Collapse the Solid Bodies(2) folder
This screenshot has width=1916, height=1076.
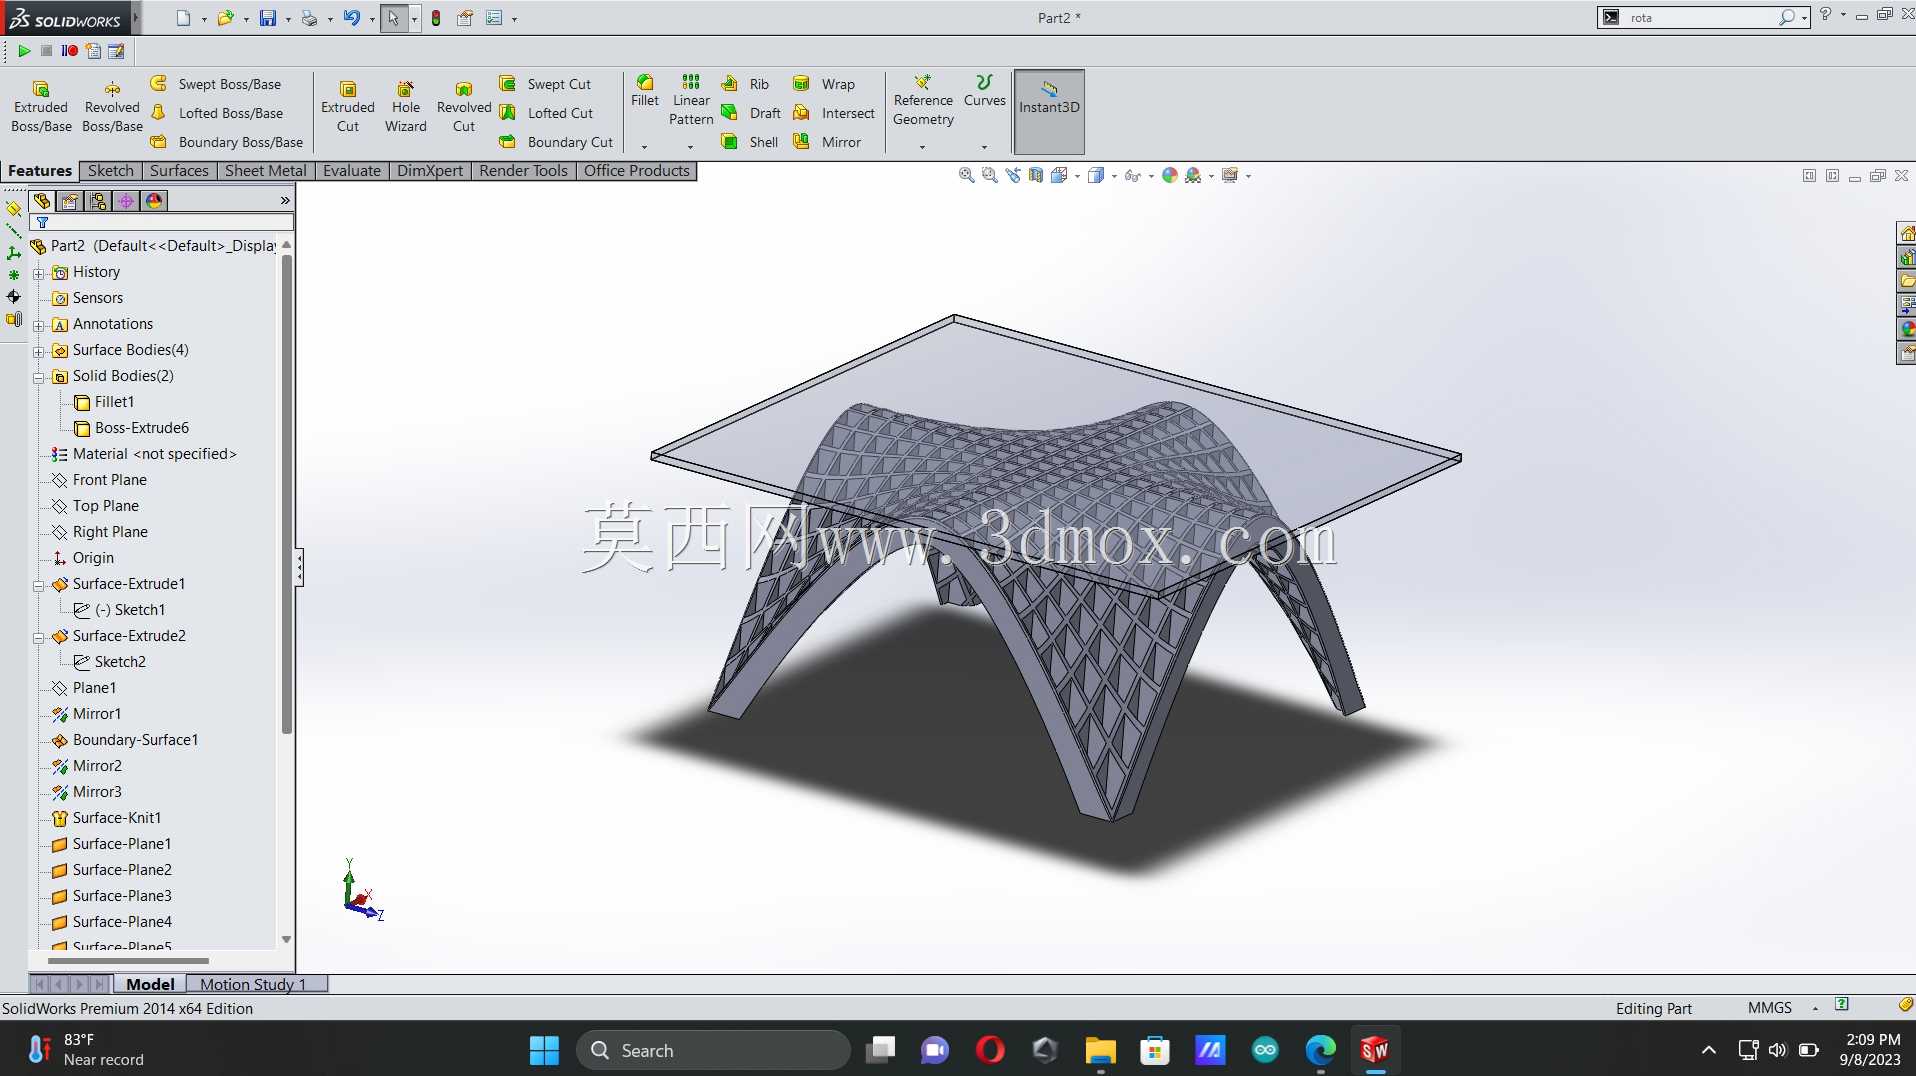tap(38, 377)
